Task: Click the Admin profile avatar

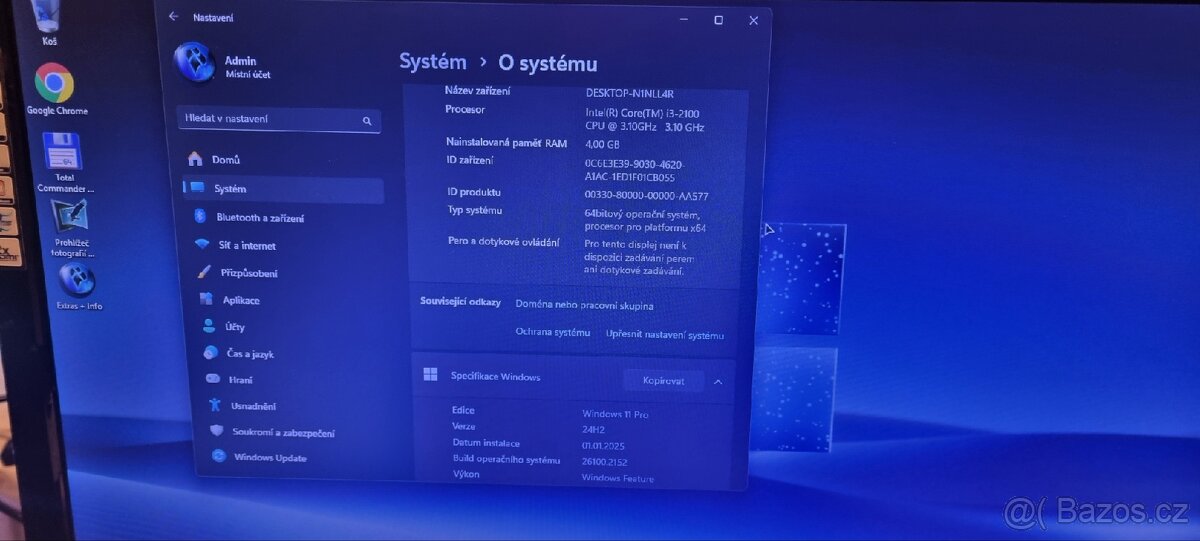Action: (195, 63)
